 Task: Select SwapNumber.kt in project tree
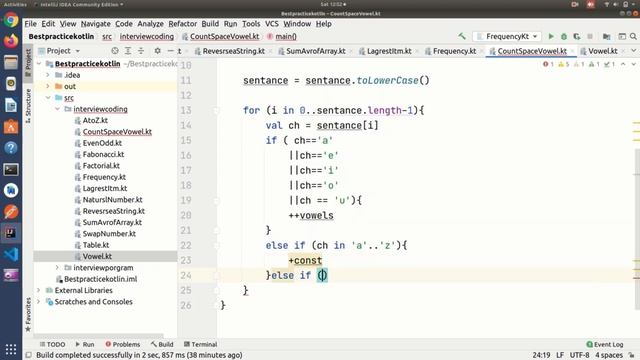pyautogui.click(x=109, y=234)
